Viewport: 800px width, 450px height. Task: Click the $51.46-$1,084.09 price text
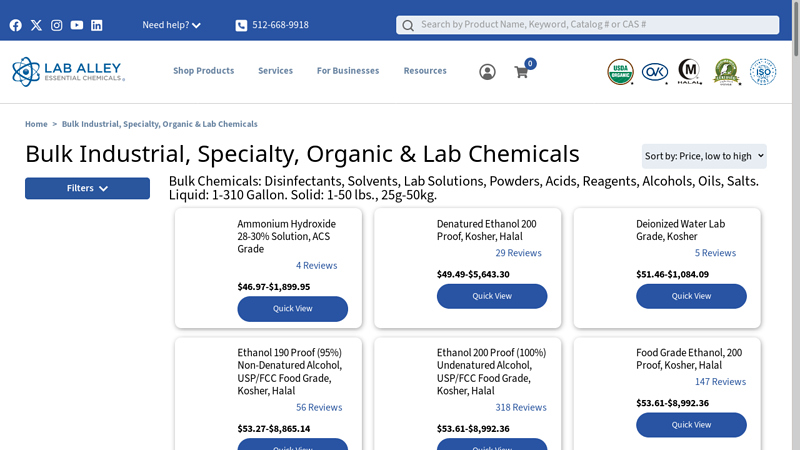(672, 274)
